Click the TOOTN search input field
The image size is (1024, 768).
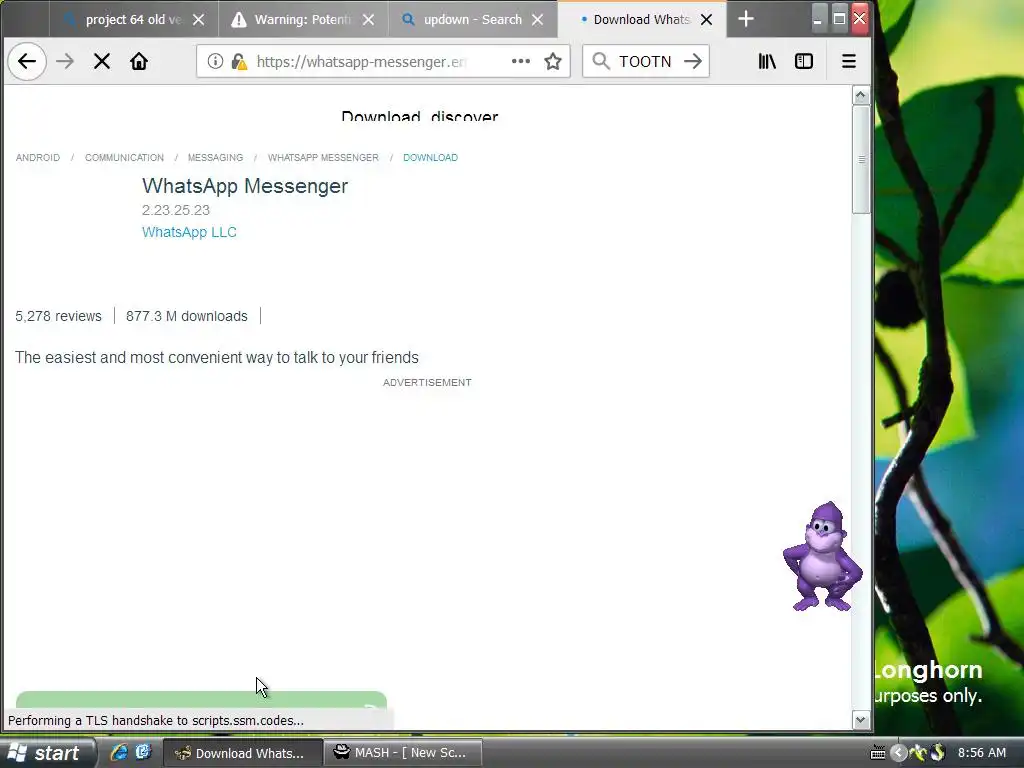[647, 61]
